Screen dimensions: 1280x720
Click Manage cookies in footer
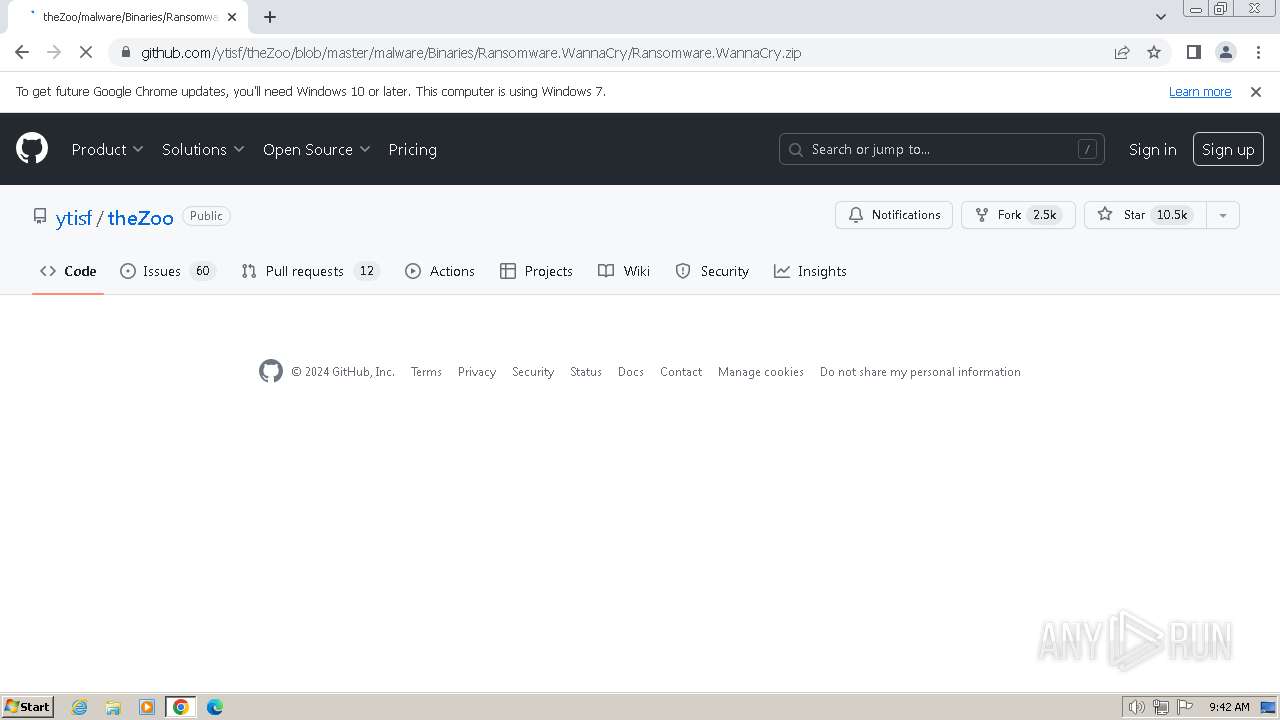pyautogui.click(x=761, y=372)
